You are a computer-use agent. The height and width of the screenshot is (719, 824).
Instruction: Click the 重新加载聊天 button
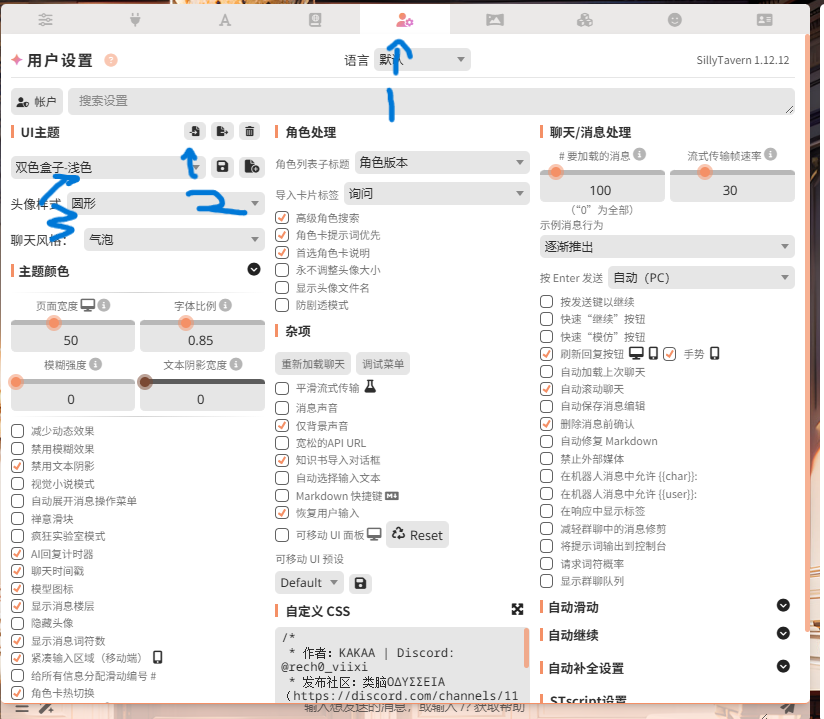tap(313, 363)
